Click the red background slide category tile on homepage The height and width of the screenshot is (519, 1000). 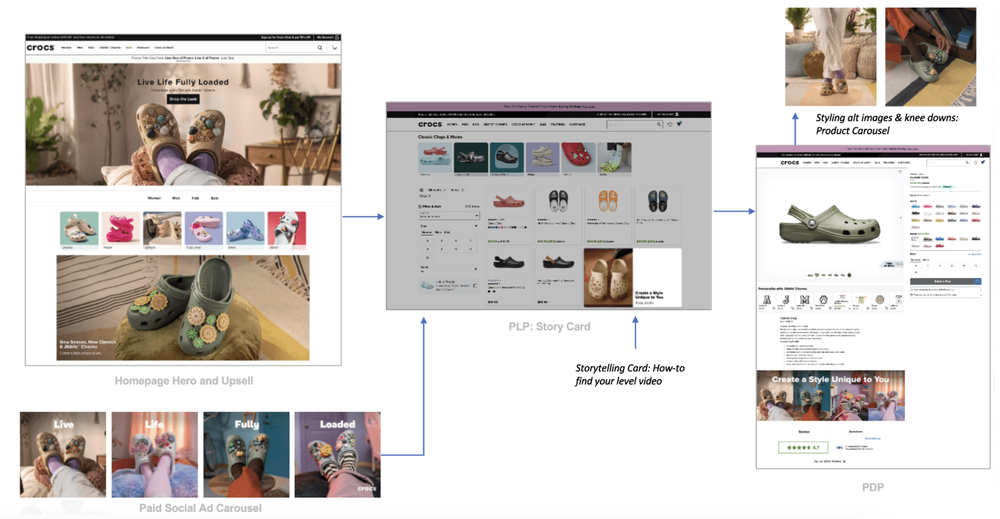286,229
